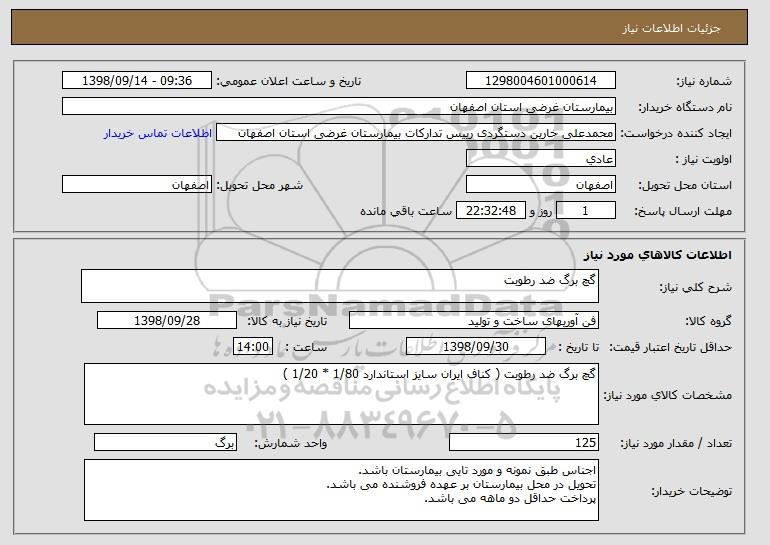Click the label حداقل تاریخ اعتبار قیمت
This screenshot has width=770, height=545.
[671, 347]
